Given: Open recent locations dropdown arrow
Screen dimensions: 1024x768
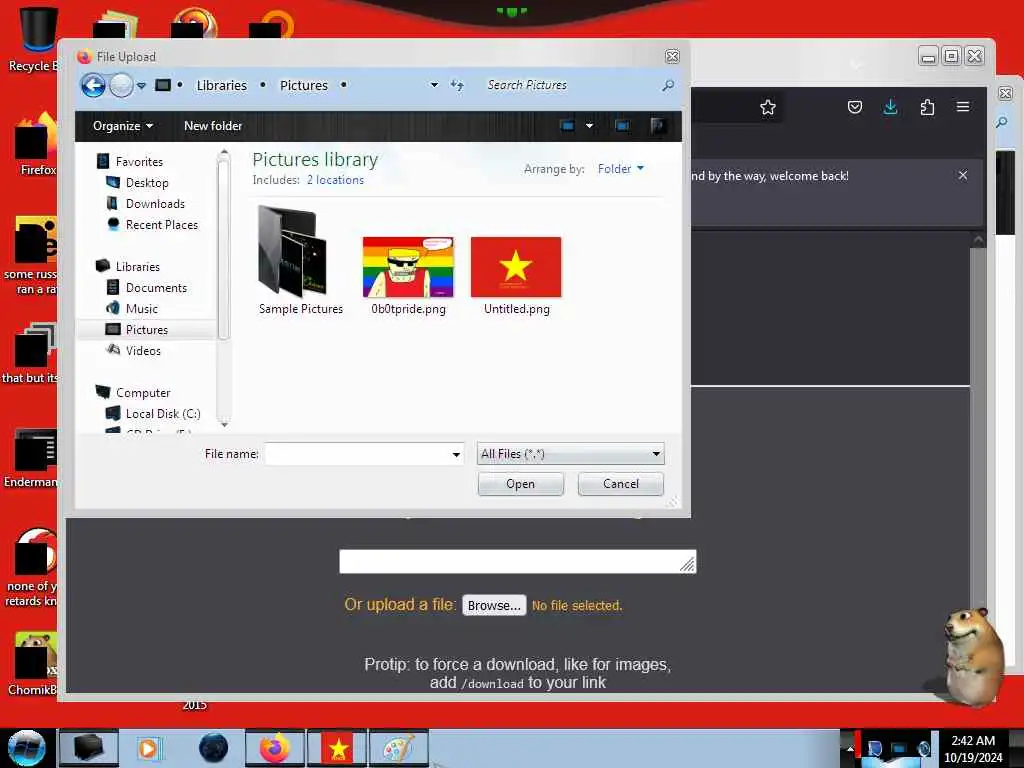Looking at the screenshot, I should [141, 86].
